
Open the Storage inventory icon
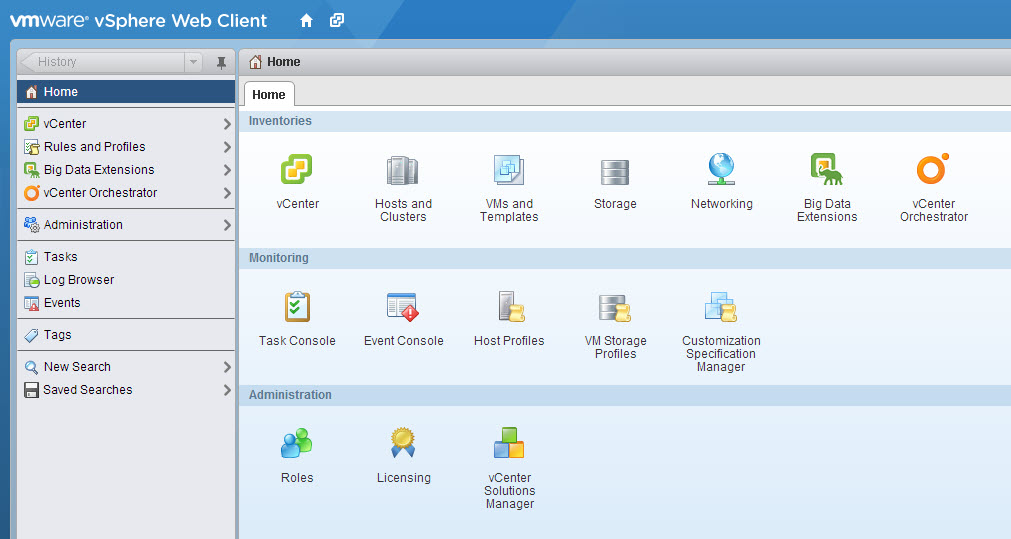click(x=615, y=172)
